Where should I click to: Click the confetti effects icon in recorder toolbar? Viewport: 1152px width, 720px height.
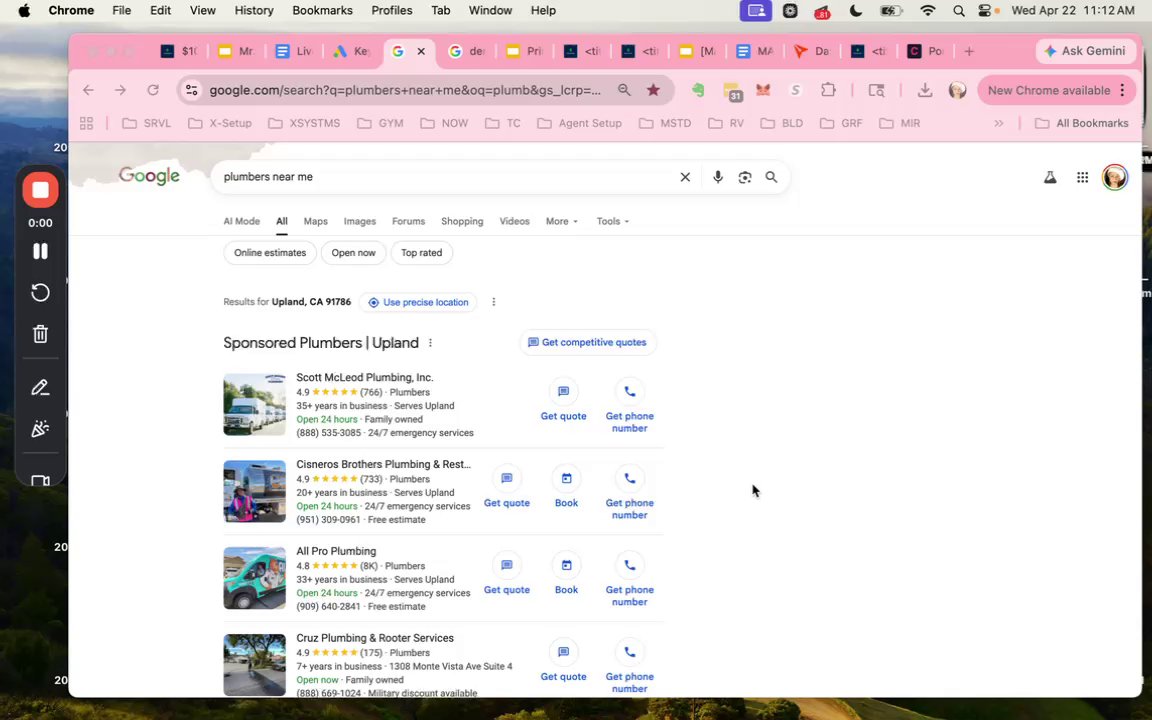pyautogui.click(x=40, y=429)
